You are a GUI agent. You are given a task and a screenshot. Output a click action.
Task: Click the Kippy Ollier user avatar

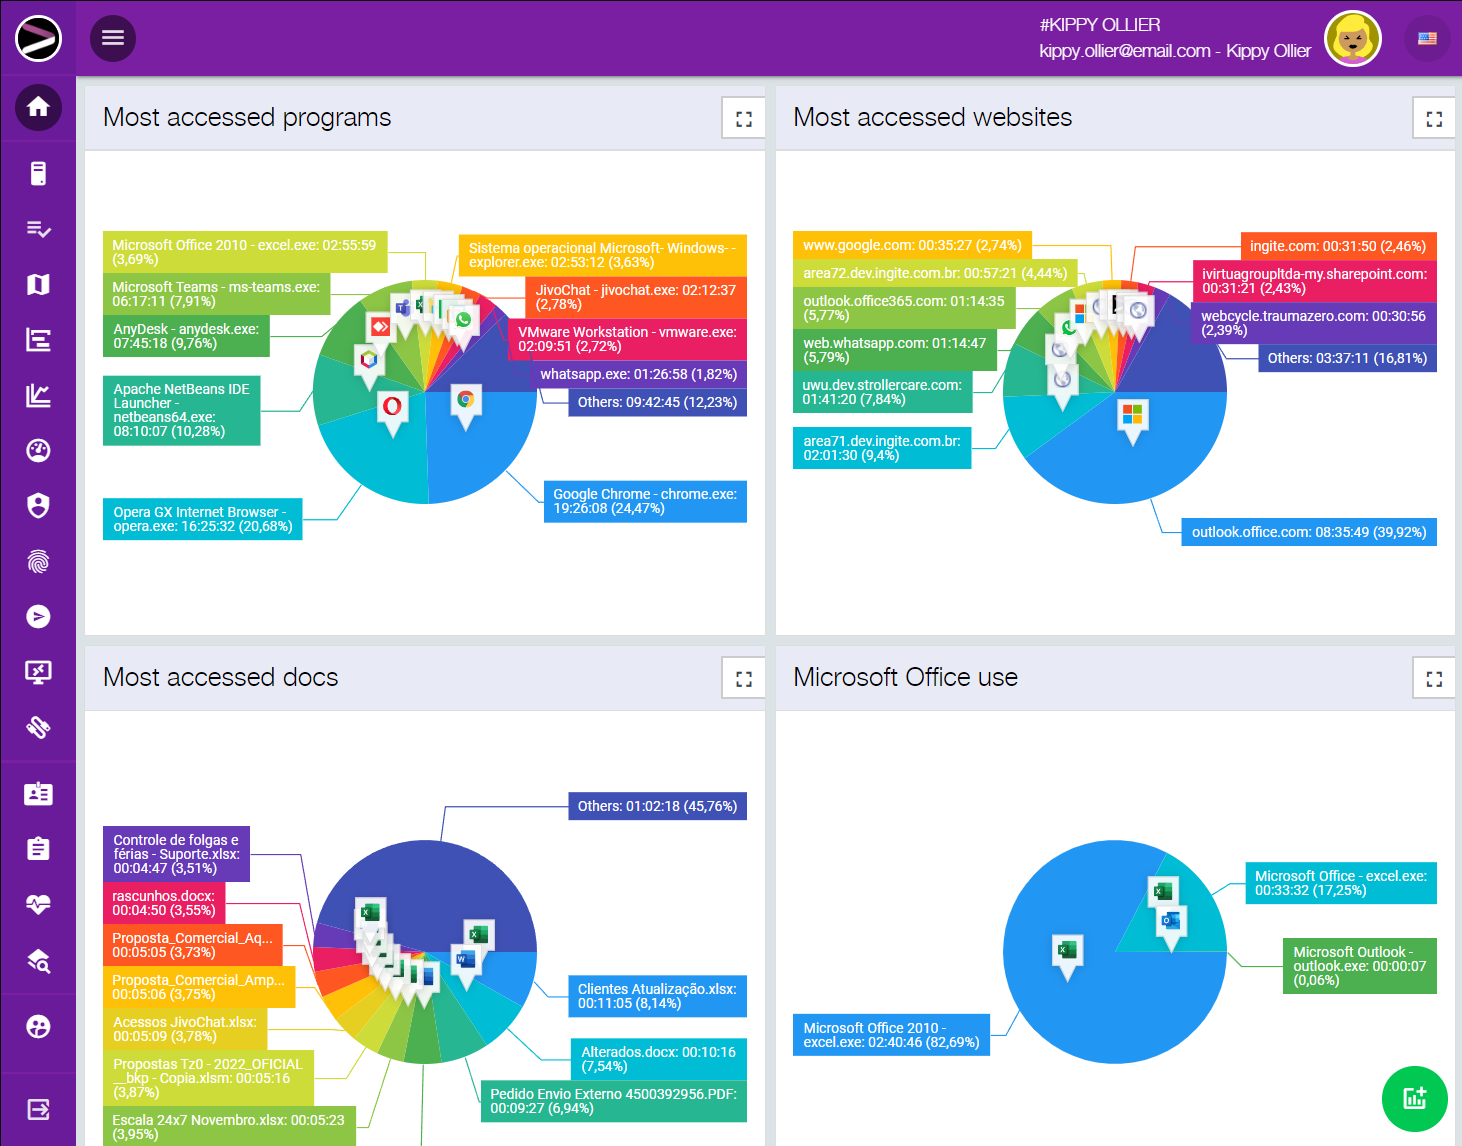point(1352,40)
